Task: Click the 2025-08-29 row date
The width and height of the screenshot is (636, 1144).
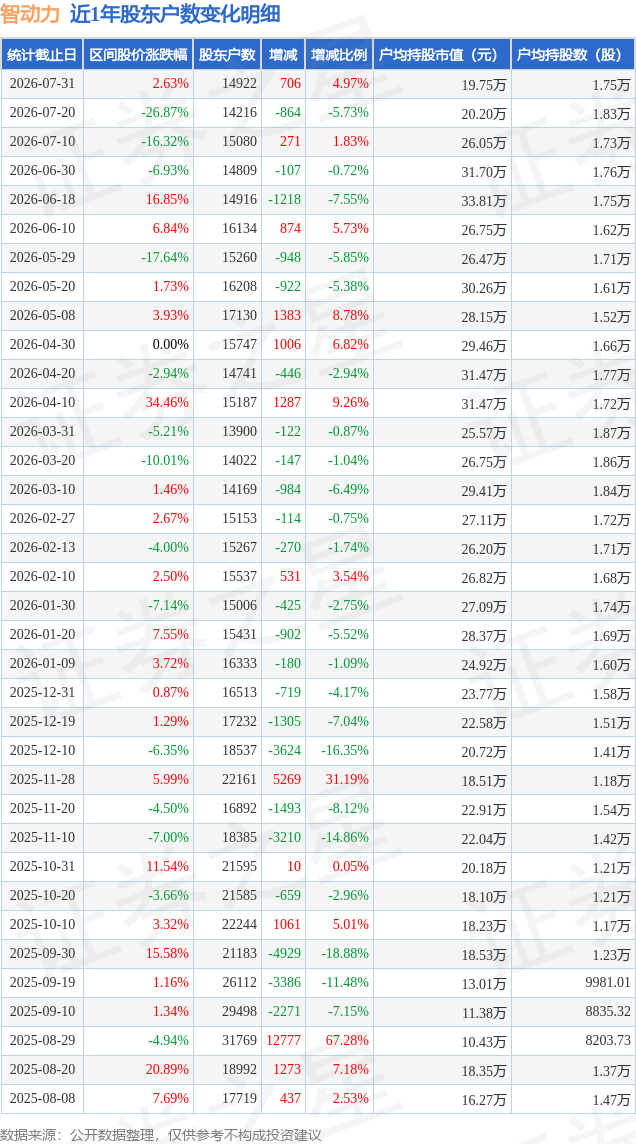Action: coord(42,1040)
